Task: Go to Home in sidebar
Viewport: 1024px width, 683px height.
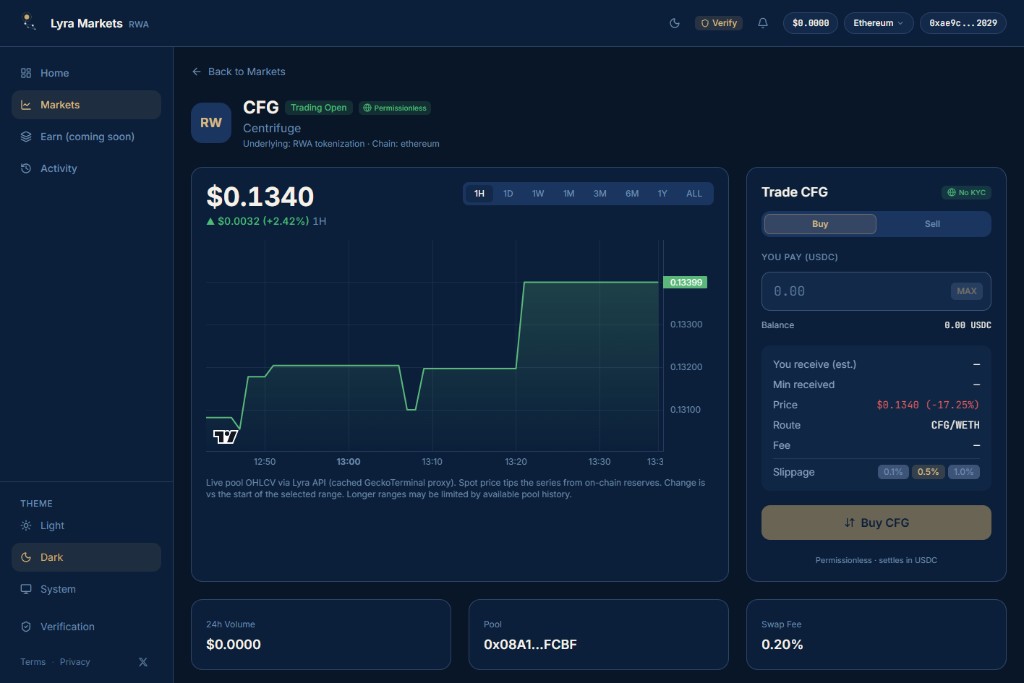Action: coord(86,73)
